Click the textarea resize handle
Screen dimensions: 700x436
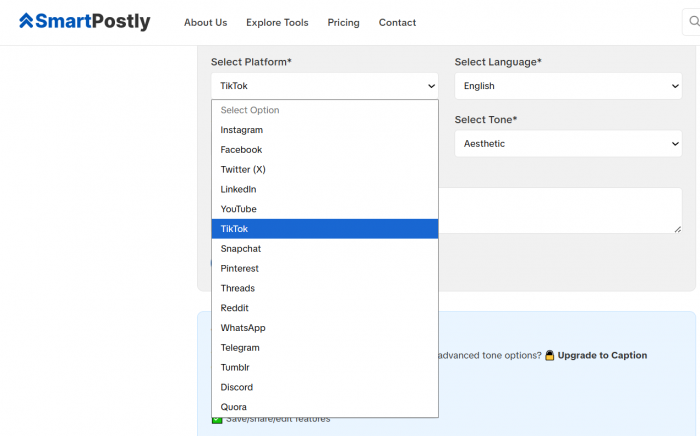click(x=677, y=229)
